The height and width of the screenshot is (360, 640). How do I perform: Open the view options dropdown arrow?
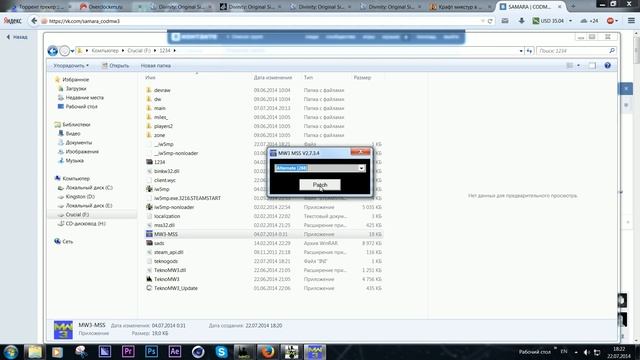click(578, 65)
